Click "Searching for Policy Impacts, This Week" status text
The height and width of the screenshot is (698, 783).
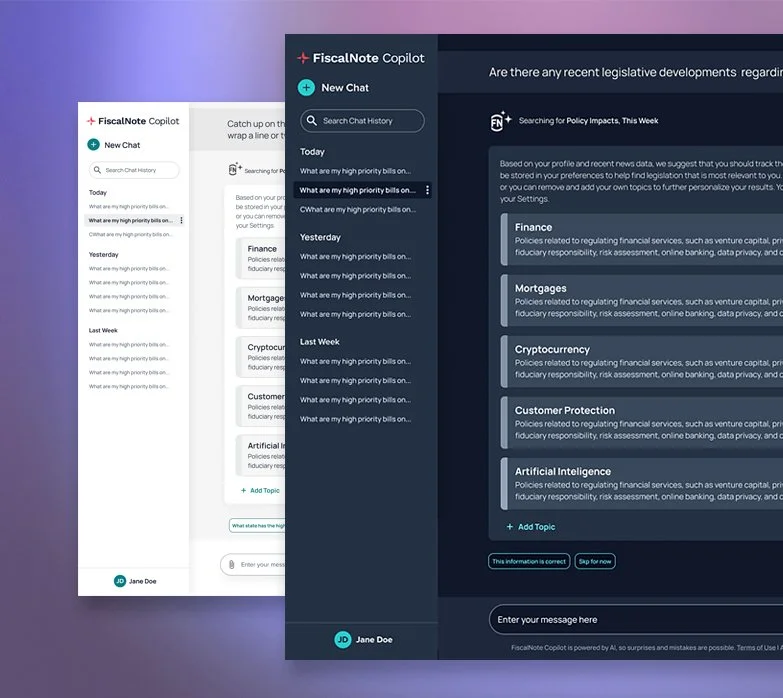(588, 121)
